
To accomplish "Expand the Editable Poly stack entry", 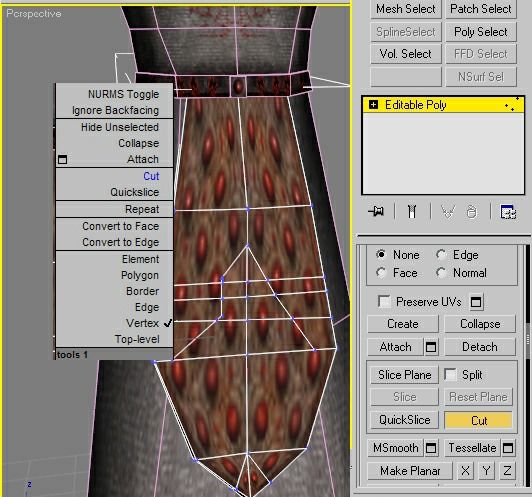I will tap(373, 105).
